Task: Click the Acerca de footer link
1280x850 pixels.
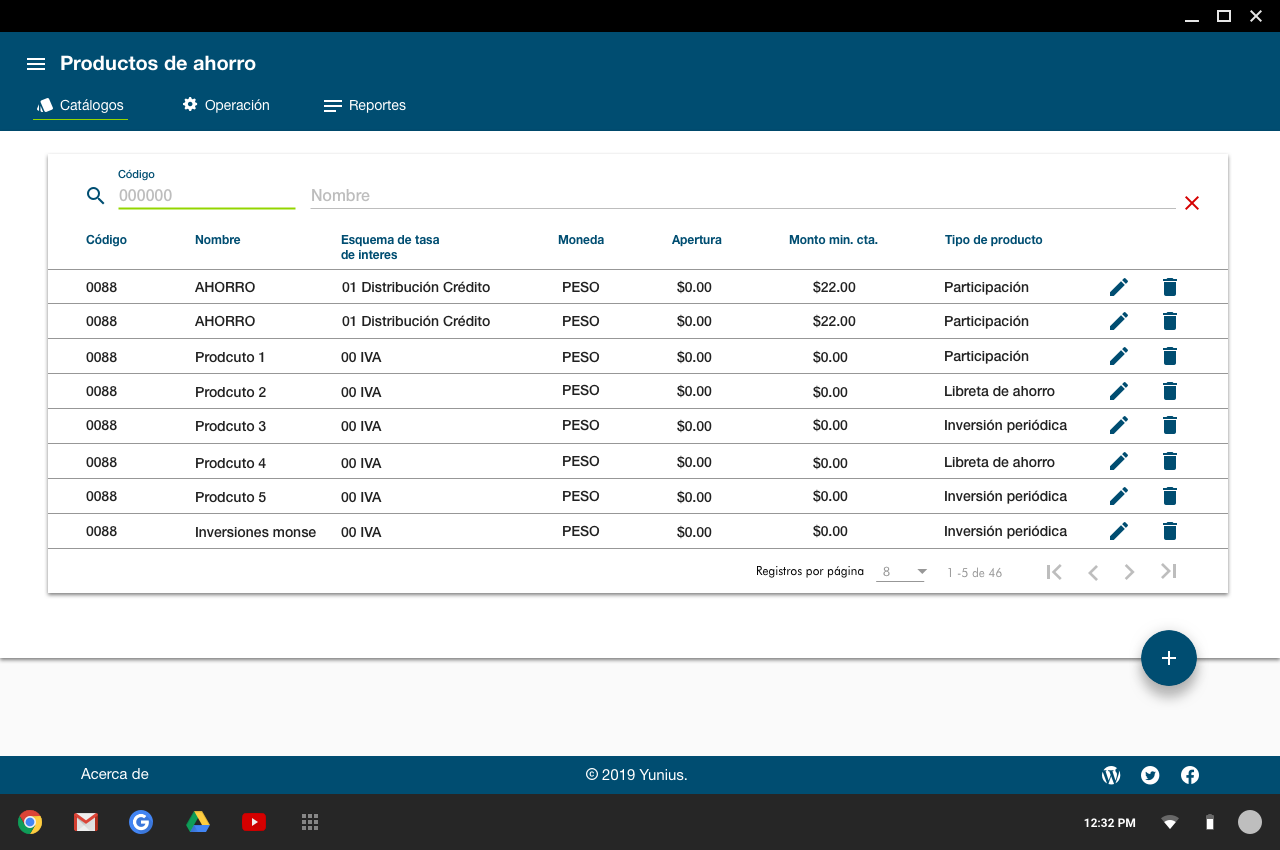Action: click(x=115, y=774)
